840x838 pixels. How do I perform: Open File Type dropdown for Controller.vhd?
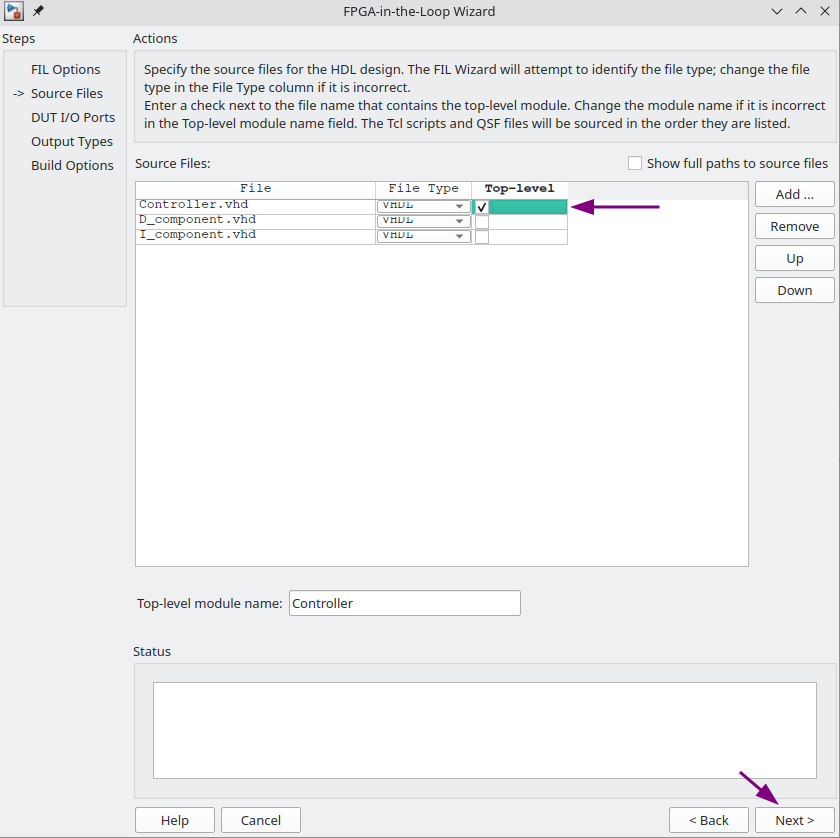click(x=423, y=206)
